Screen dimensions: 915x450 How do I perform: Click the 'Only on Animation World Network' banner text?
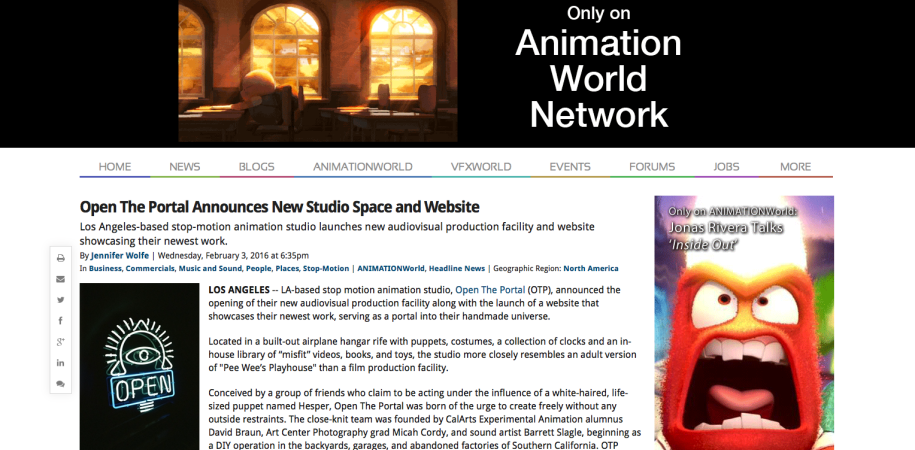pyautogui.click(x=598, y=68)
